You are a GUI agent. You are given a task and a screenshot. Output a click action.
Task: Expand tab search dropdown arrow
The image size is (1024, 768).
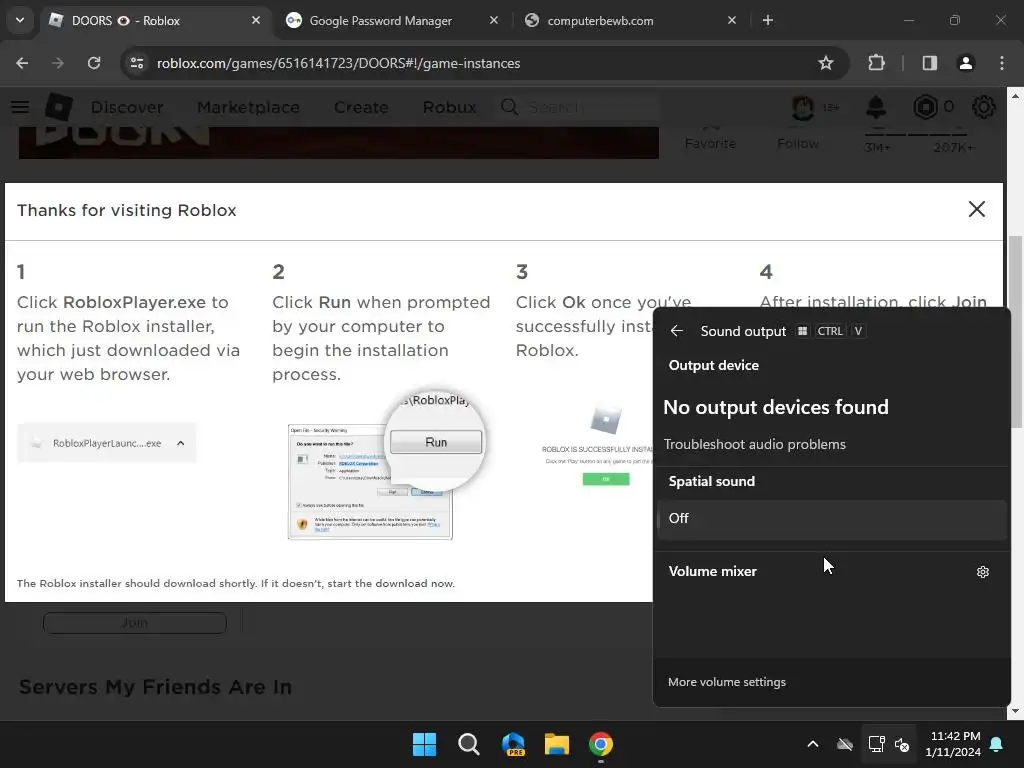pos(20,20)
